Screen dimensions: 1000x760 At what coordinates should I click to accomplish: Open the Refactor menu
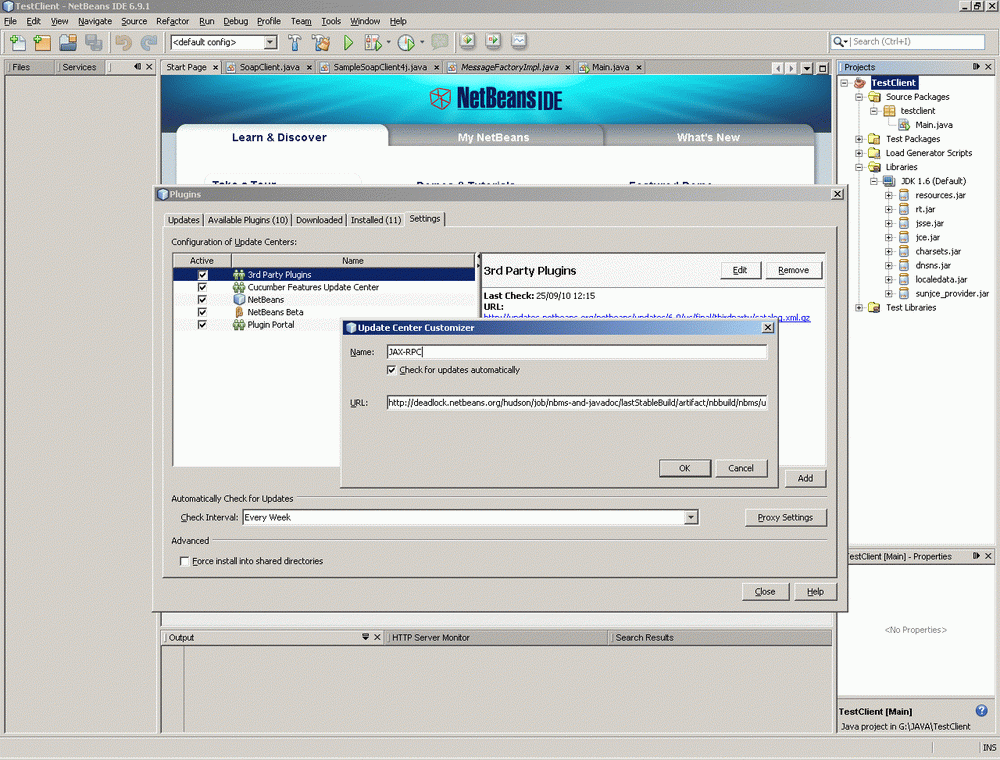click(172, 21)
